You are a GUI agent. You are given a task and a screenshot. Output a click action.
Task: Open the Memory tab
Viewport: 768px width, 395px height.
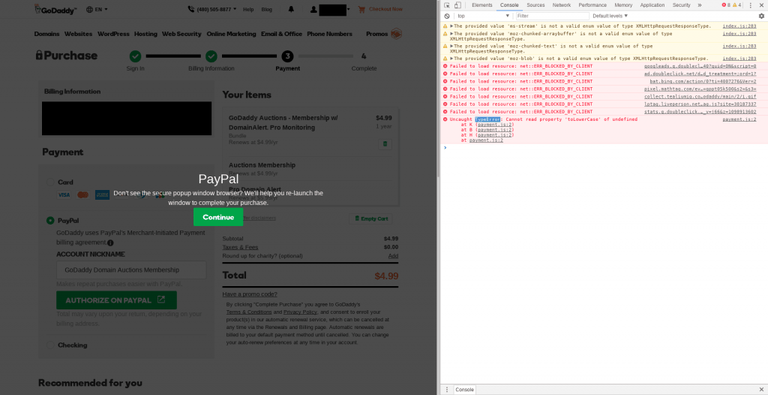point(623,5)
